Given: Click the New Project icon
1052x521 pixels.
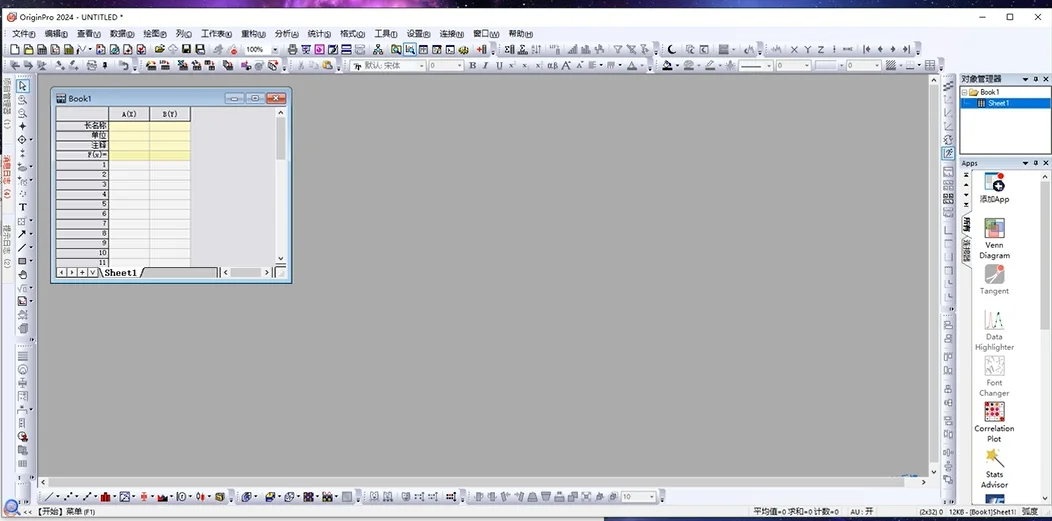Looking at the screenshot, I should coord(15,50).
